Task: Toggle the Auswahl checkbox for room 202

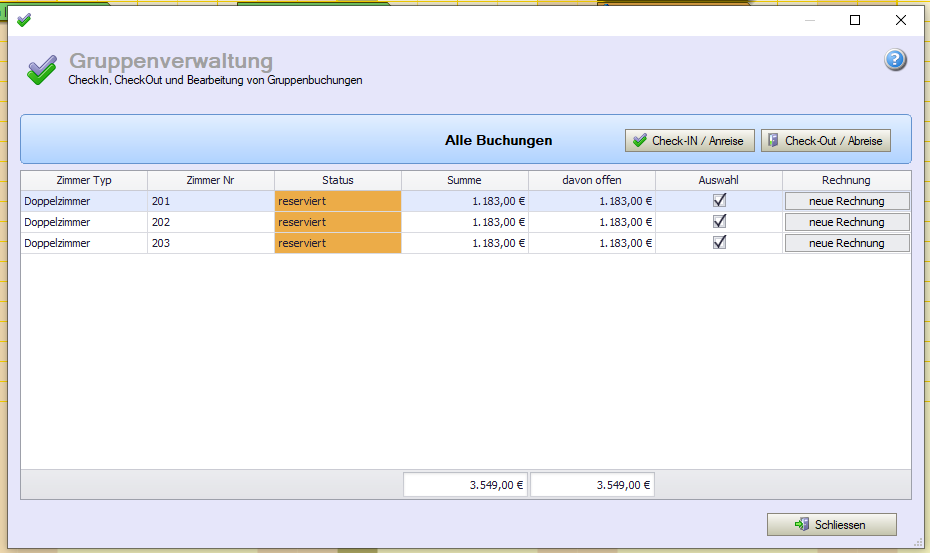Action: pos(719,222)
